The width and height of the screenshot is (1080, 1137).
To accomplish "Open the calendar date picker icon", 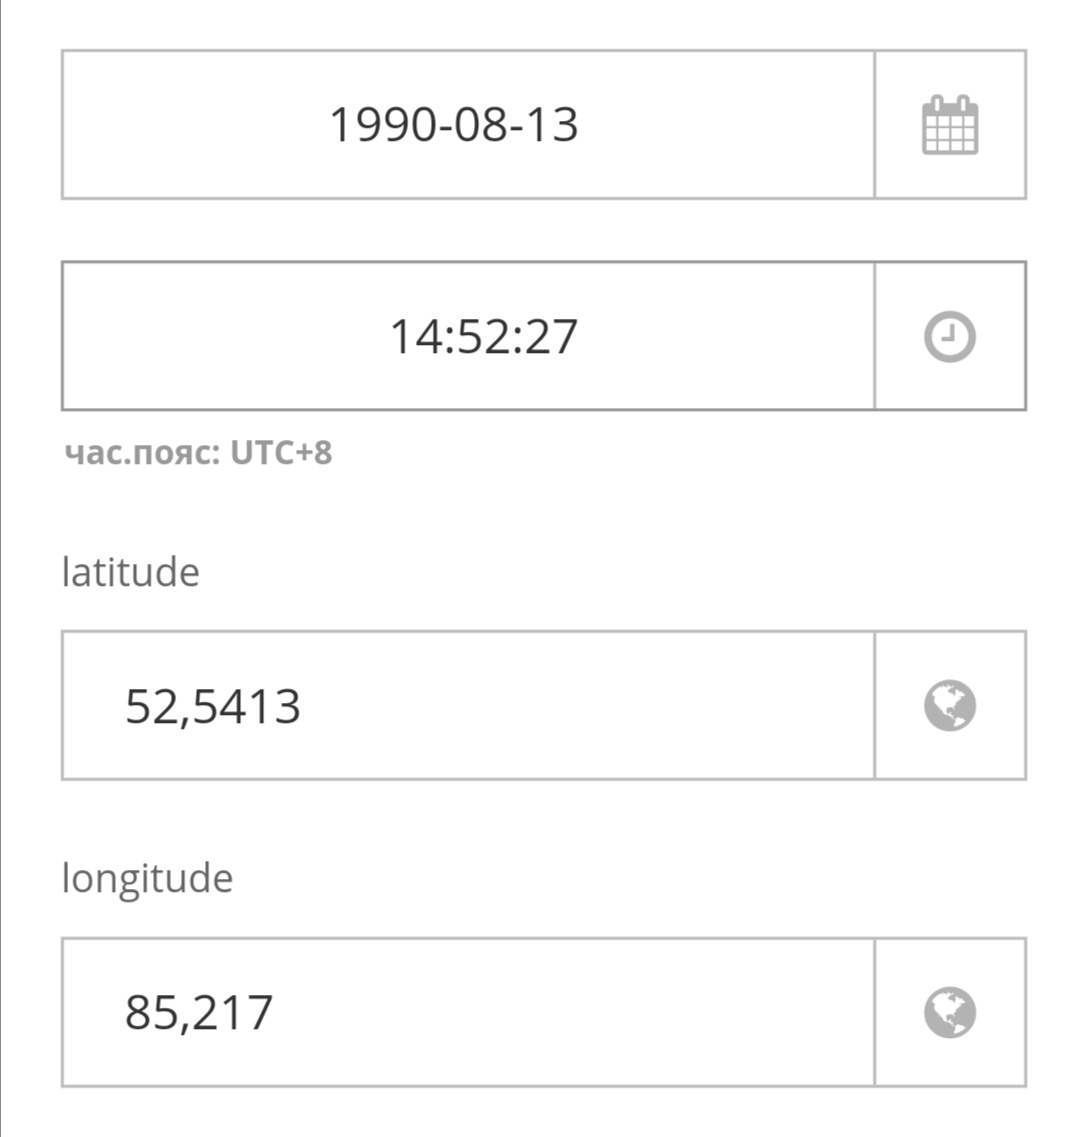I will pos(949,125).
